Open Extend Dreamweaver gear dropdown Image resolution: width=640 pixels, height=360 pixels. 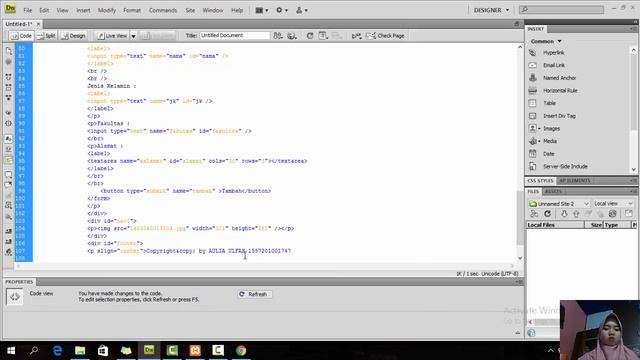(x=282, y=10)
